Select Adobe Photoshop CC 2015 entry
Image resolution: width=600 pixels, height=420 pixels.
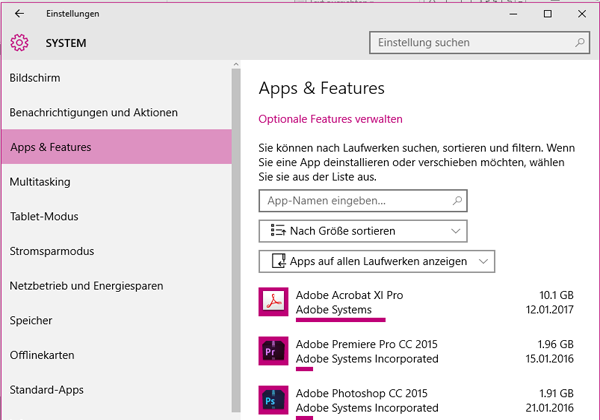tap(416, 402)
